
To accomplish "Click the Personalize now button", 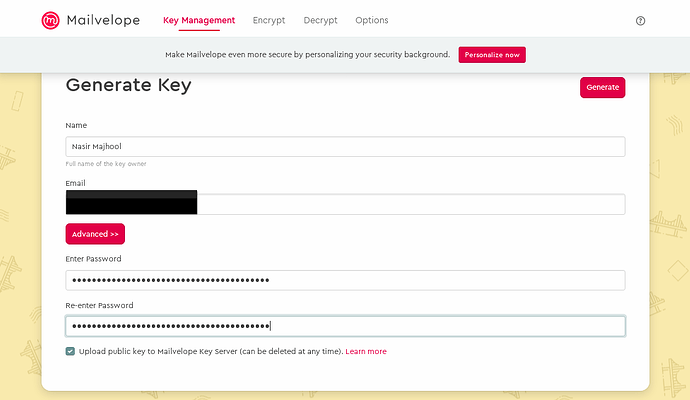I will coord(492,55).
